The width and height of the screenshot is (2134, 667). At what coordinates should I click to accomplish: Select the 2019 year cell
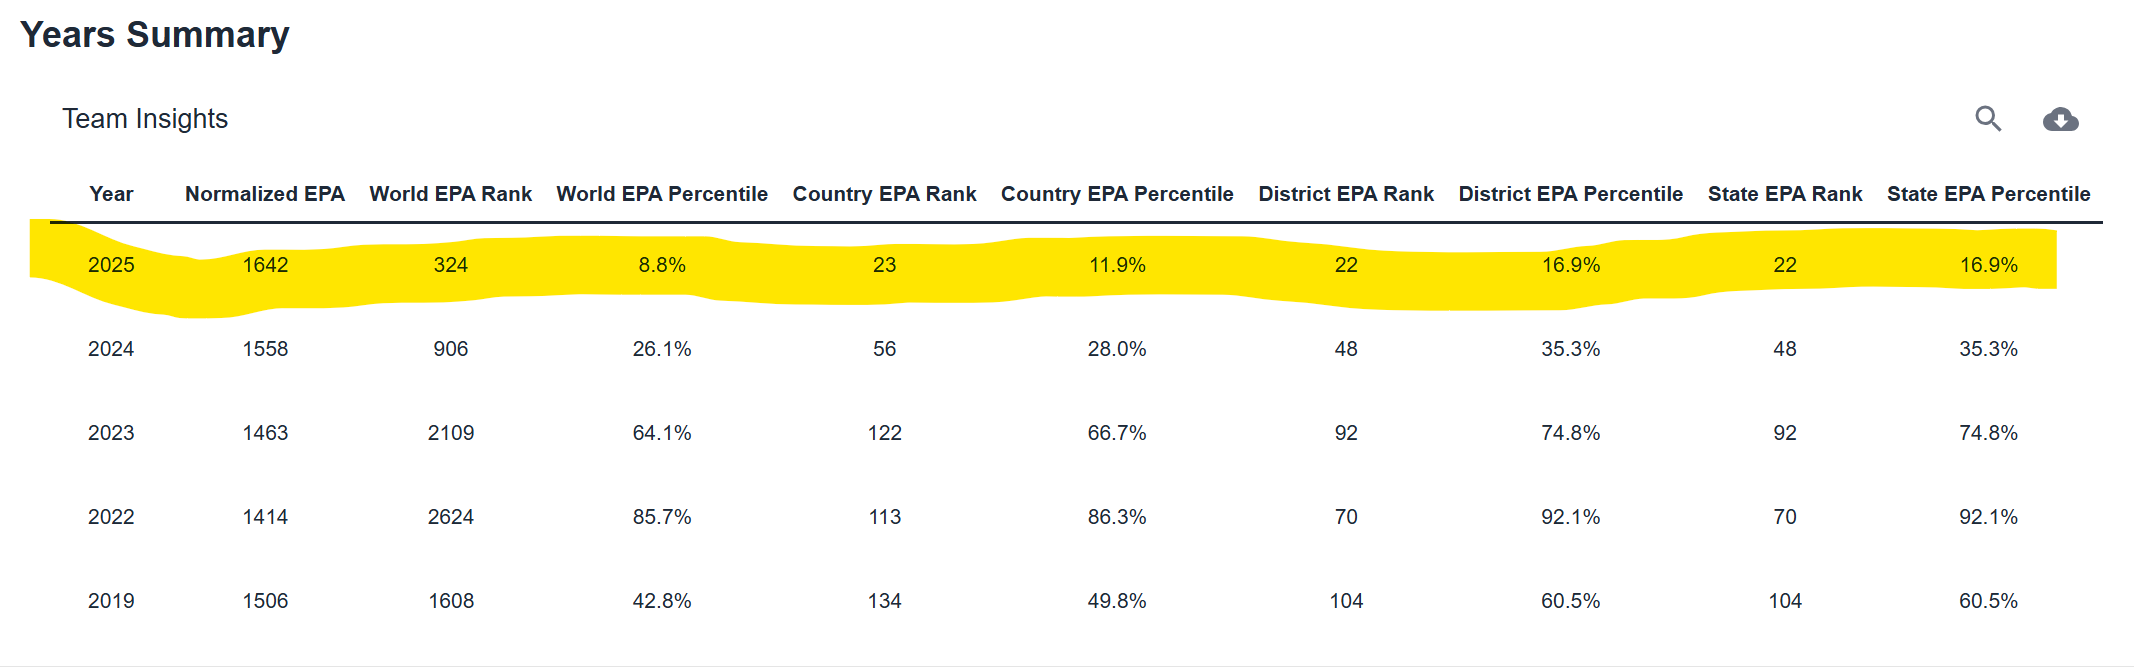click(111, 601)
